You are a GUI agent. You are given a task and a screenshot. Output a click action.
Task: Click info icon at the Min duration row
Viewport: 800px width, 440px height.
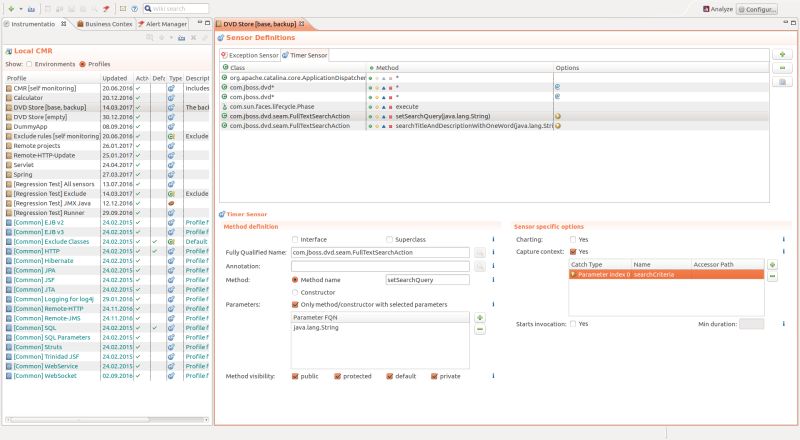click(784, 324)
